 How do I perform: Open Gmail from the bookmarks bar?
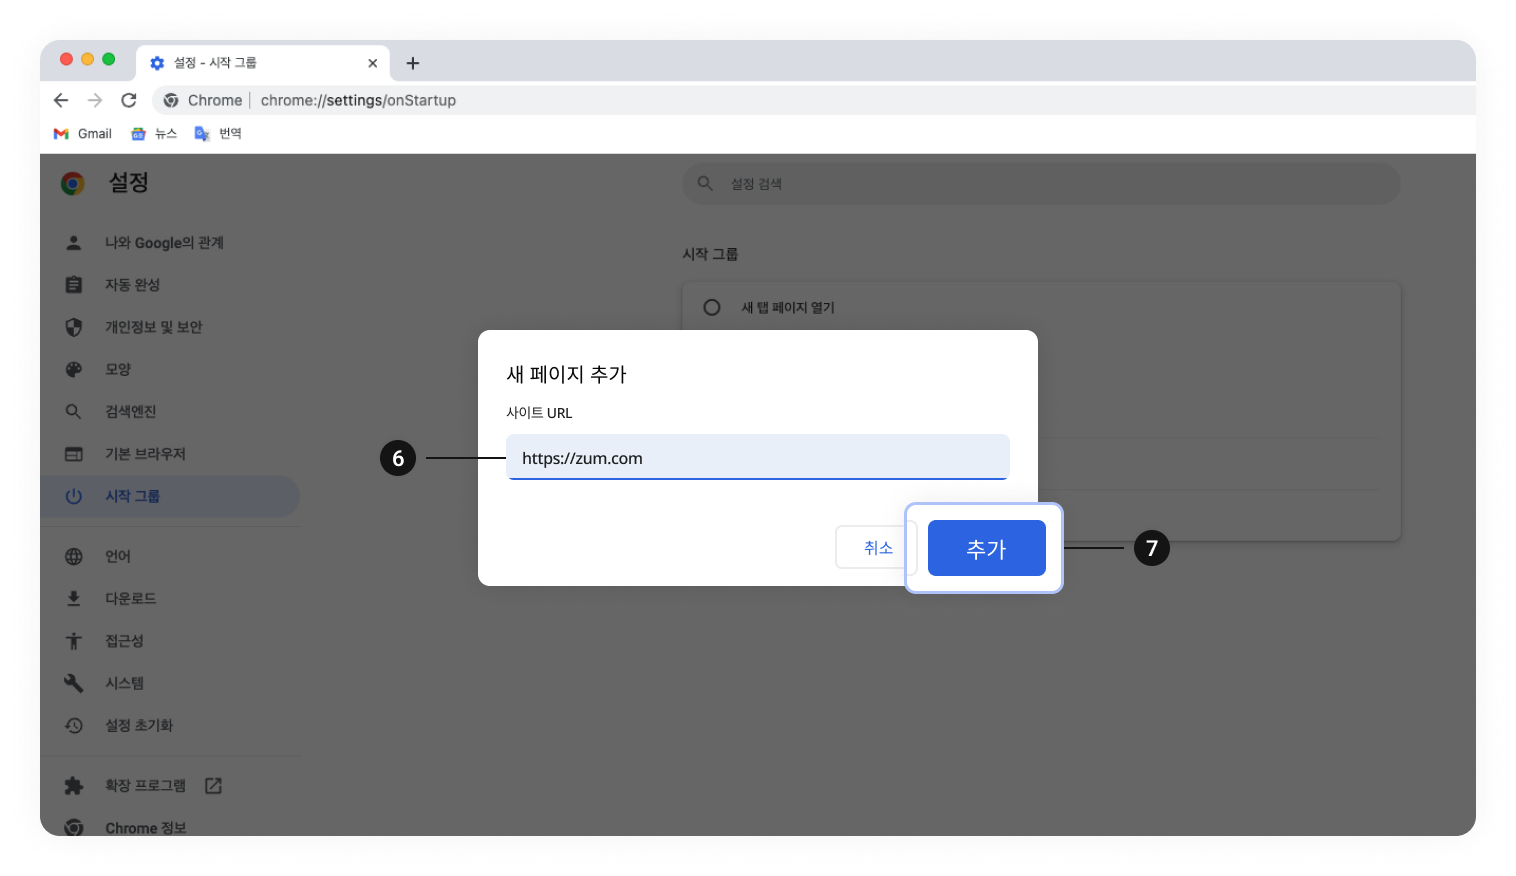tap(82, 132)
